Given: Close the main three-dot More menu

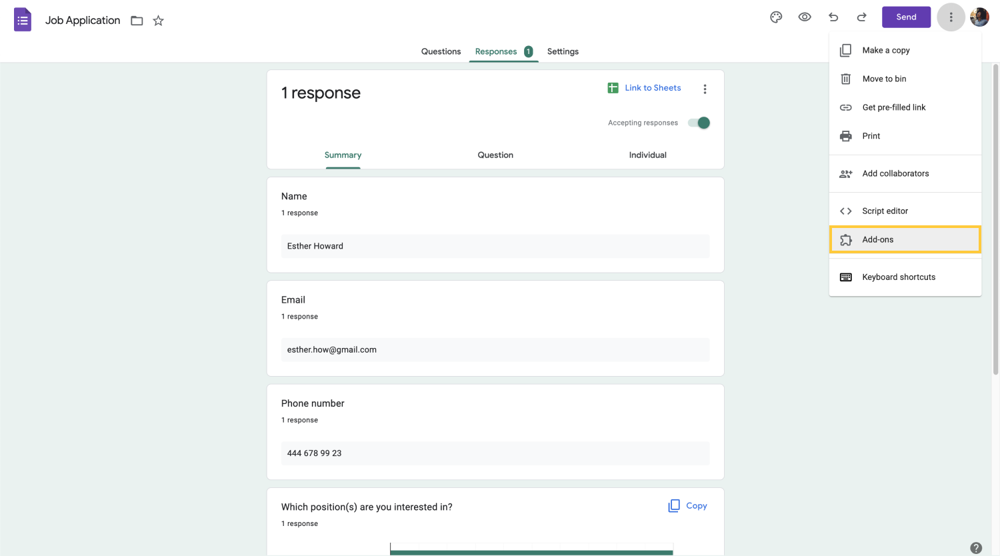Looking at the screenshot, I should 951,17.
